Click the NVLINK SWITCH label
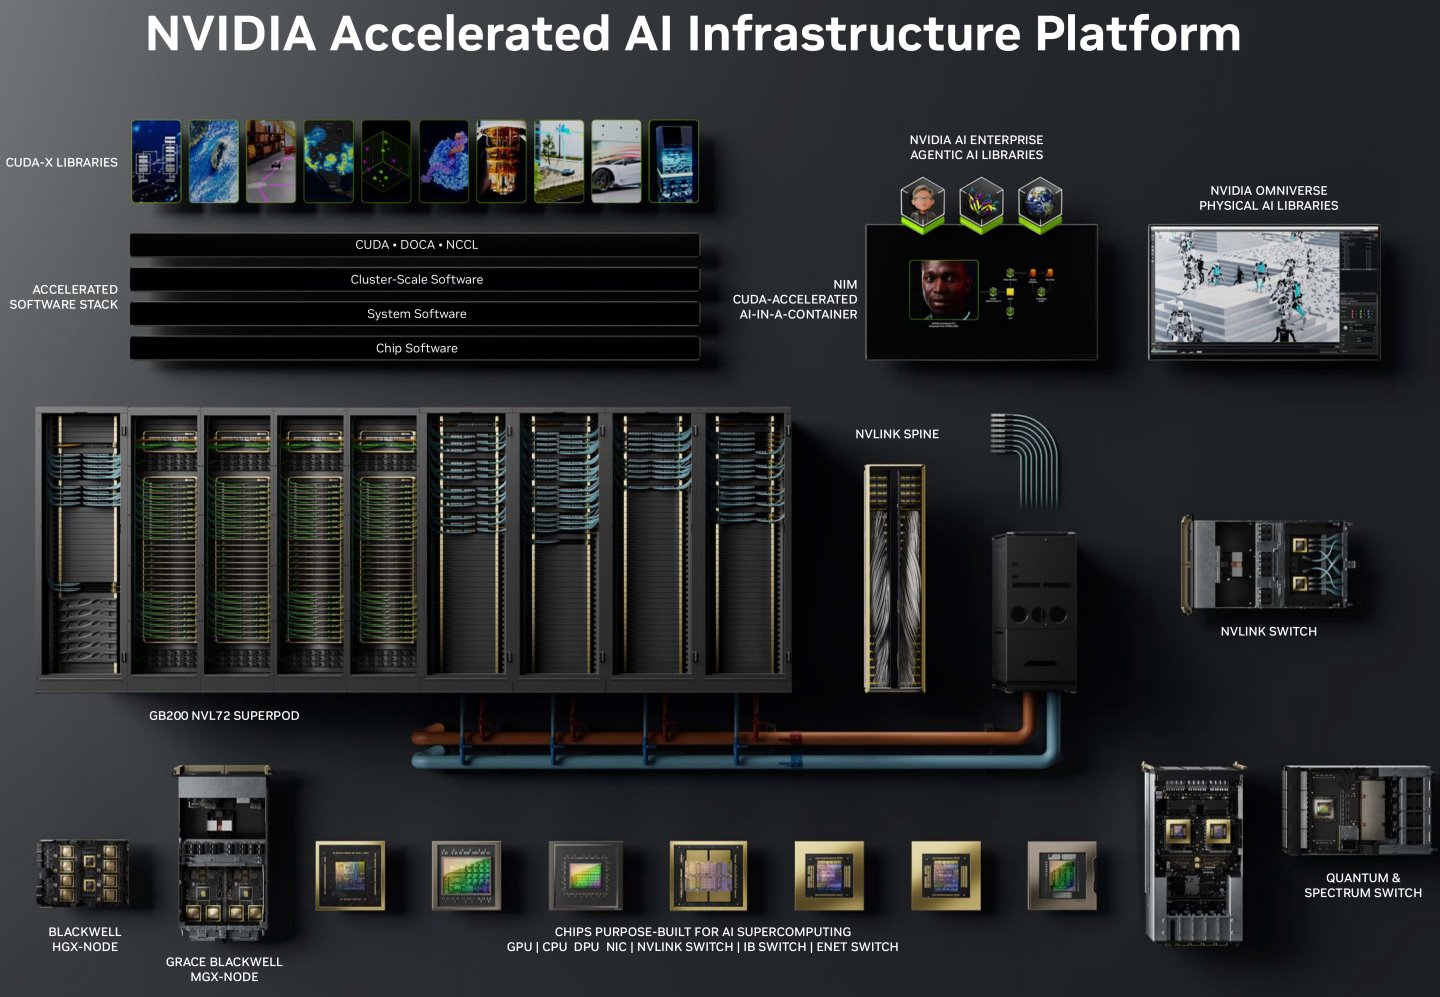The height and width of the screenshot is (997, 1440). coord(1268,631)
